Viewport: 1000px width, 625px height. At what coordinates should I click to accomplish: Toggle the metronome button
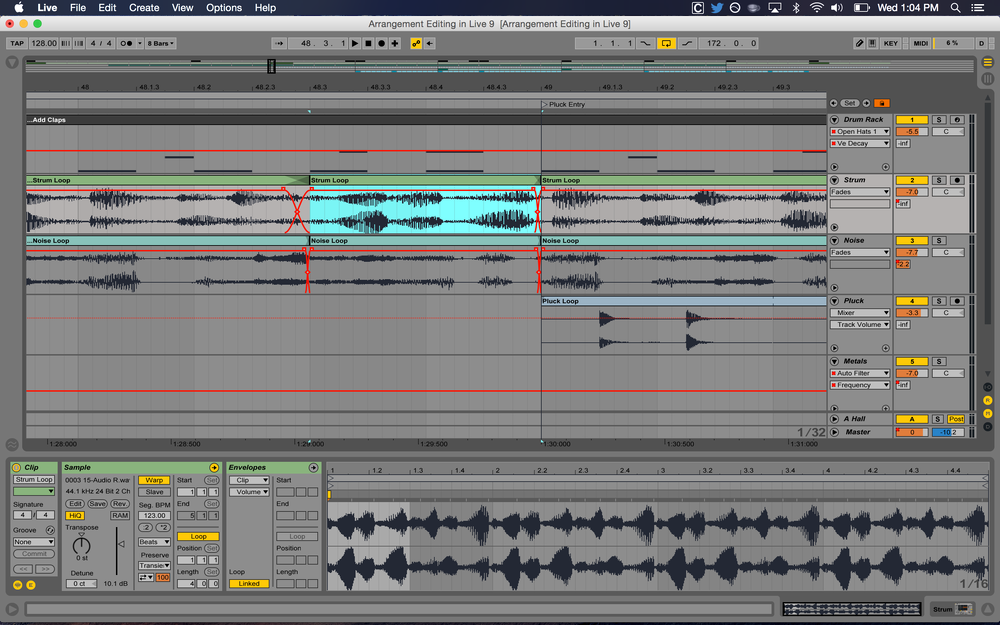[x=126, y=43]
